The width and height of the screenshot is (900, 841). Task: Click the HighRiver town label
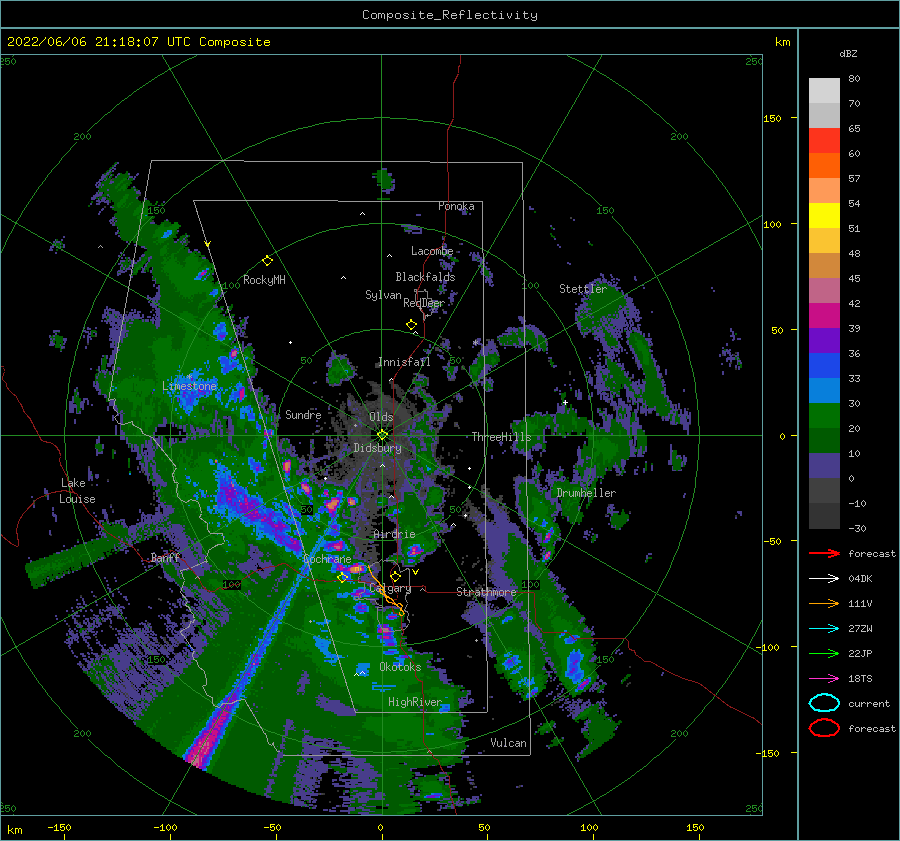415,702
